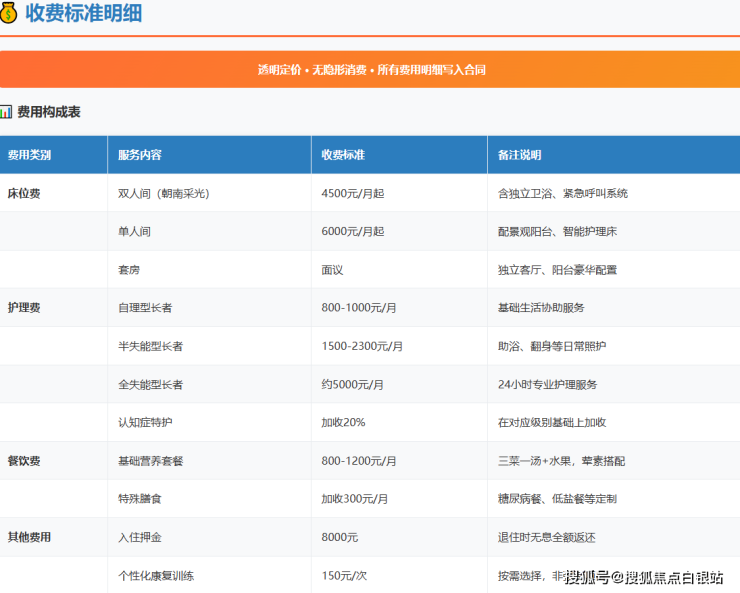Click the 入住押金 8000元 price cell
The width and height of the screenshot is (740, 593).
click(339, 537)
